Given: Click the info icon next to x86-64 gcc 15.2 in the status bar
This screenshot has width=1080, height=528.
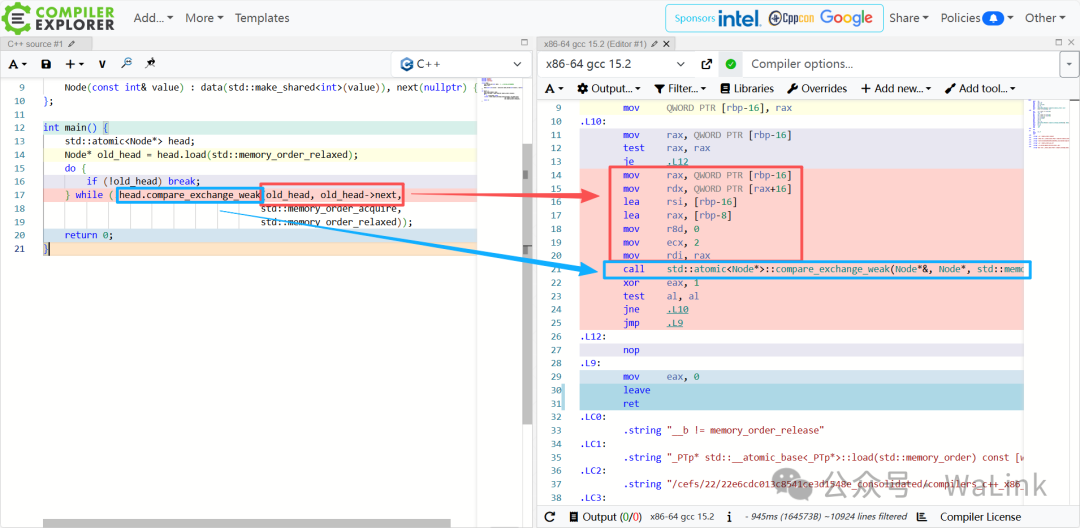Looking at the screenshot, I should pyautogui.click(x=728, y=517).
